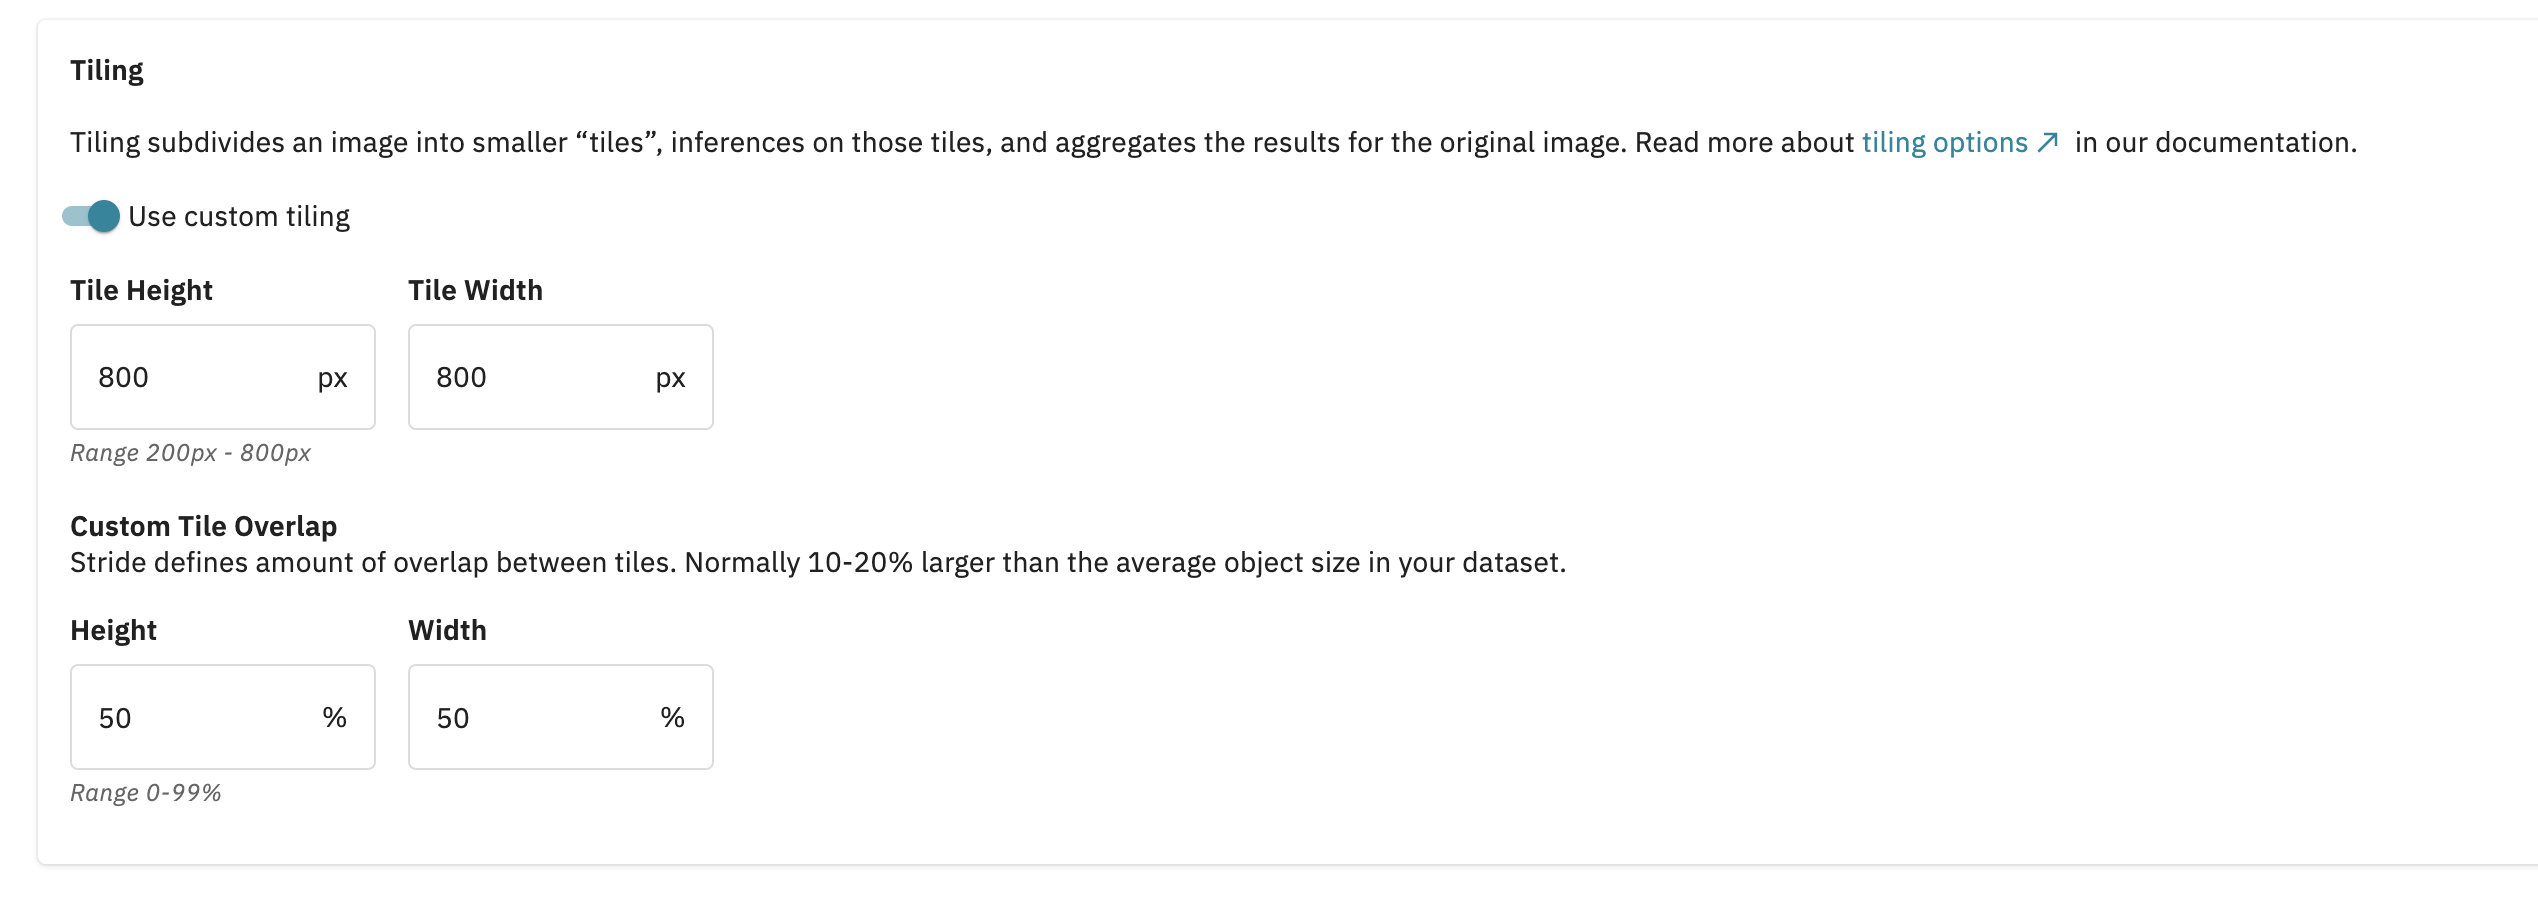This screenshot has height=902, width=2538.
Task: Toggle the Use custom tiling switch
Action: point(91,216)
